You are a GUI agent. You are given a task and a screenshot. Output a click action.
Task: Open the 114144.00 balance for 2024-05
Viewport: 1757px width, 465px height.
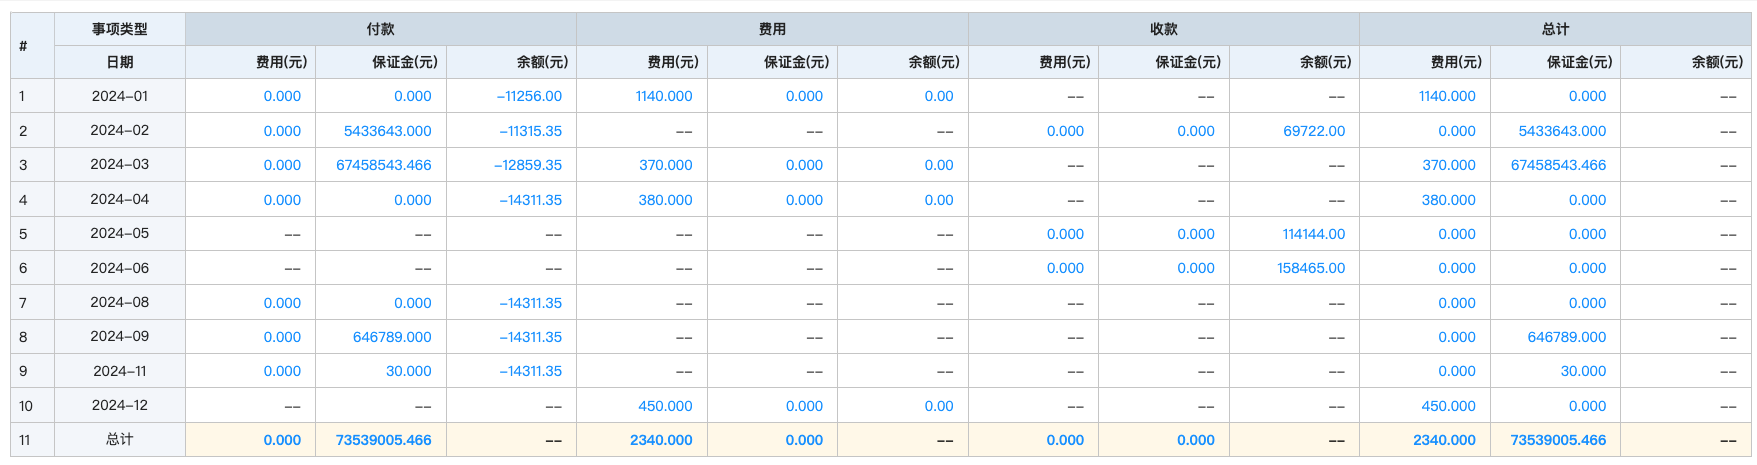(1313, 234)
